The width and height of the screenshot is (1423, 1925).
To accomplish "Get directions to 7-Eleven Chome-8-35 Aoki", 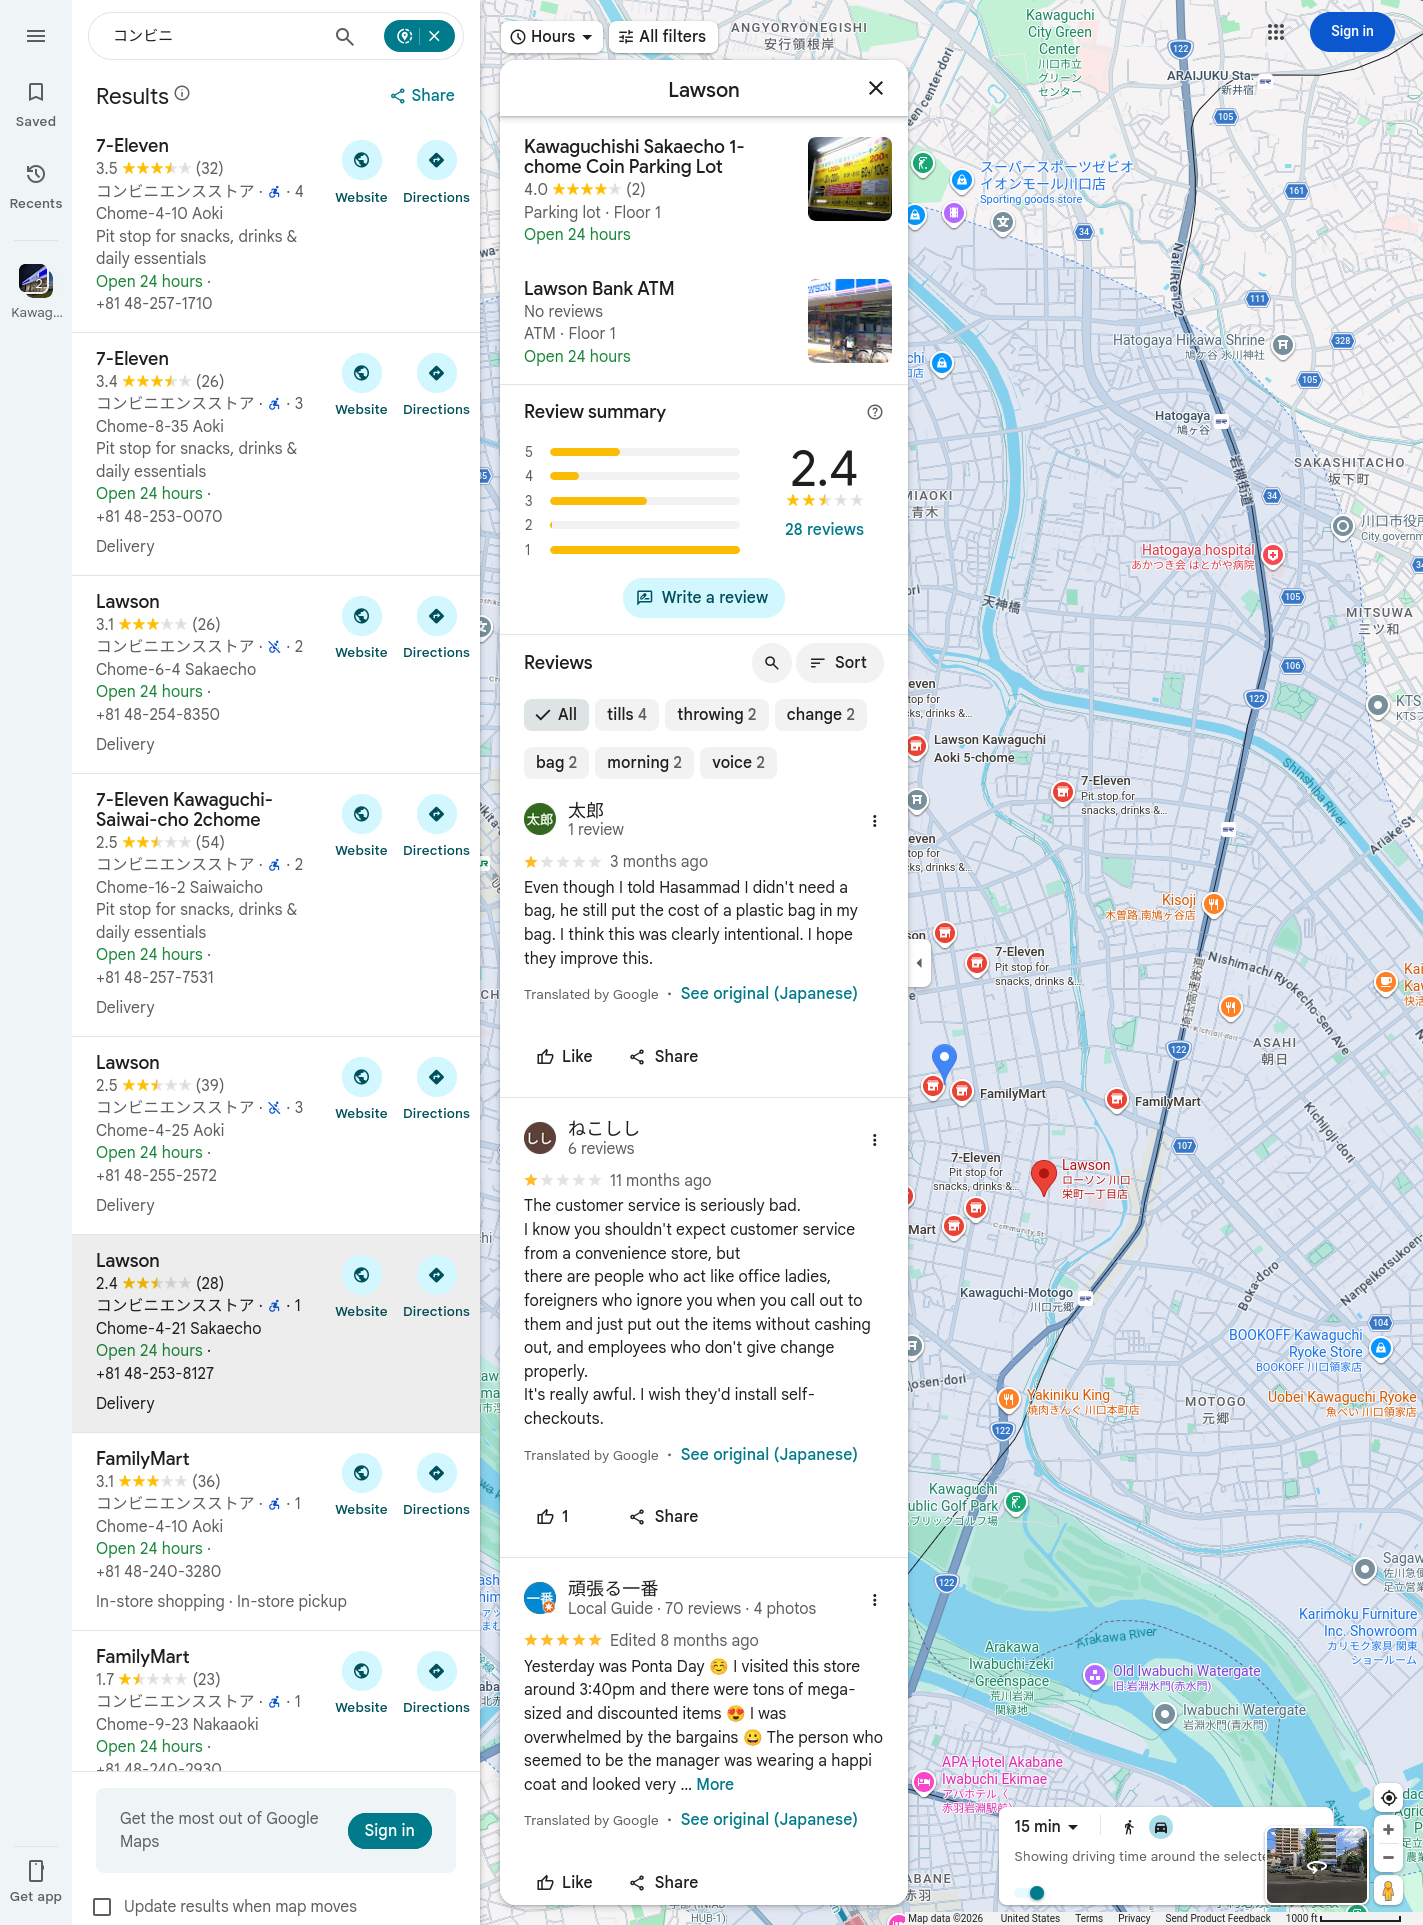I will pyautogui.click(x=436, y=386).
